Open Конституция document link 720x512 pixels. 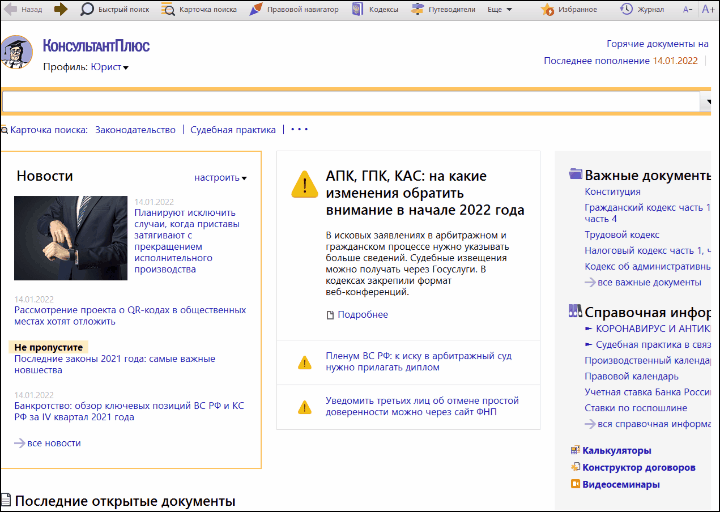612,191
